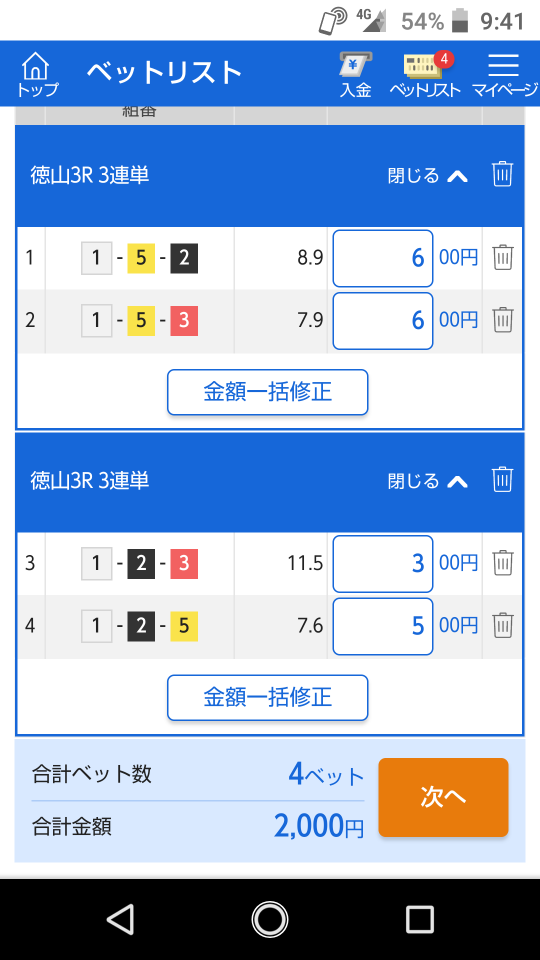
Task: Remove bet 1-5-2 with its trash icon
Action: [503, 258]
